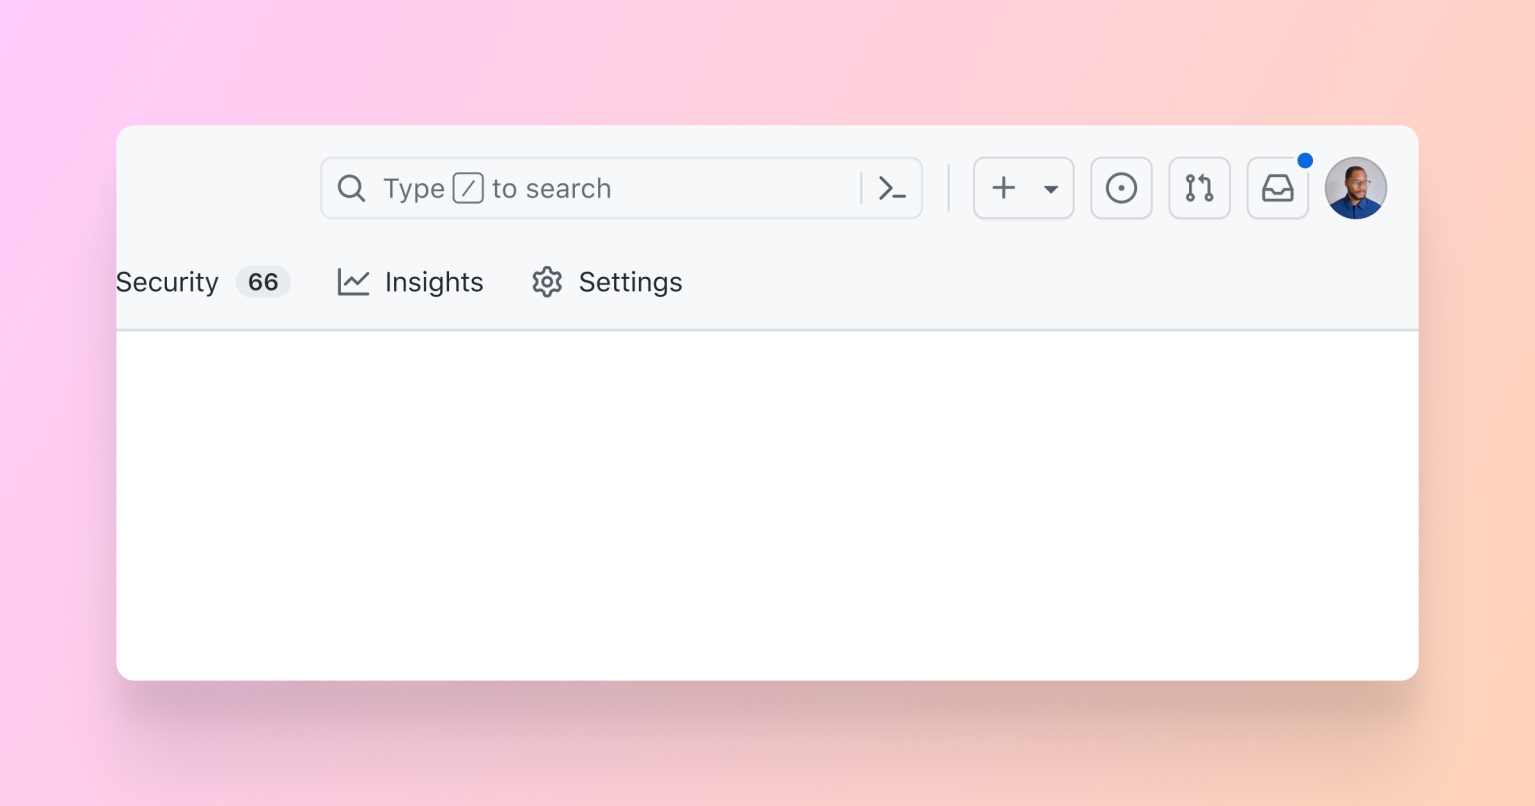Click the Security label text

tap(167, 282)
